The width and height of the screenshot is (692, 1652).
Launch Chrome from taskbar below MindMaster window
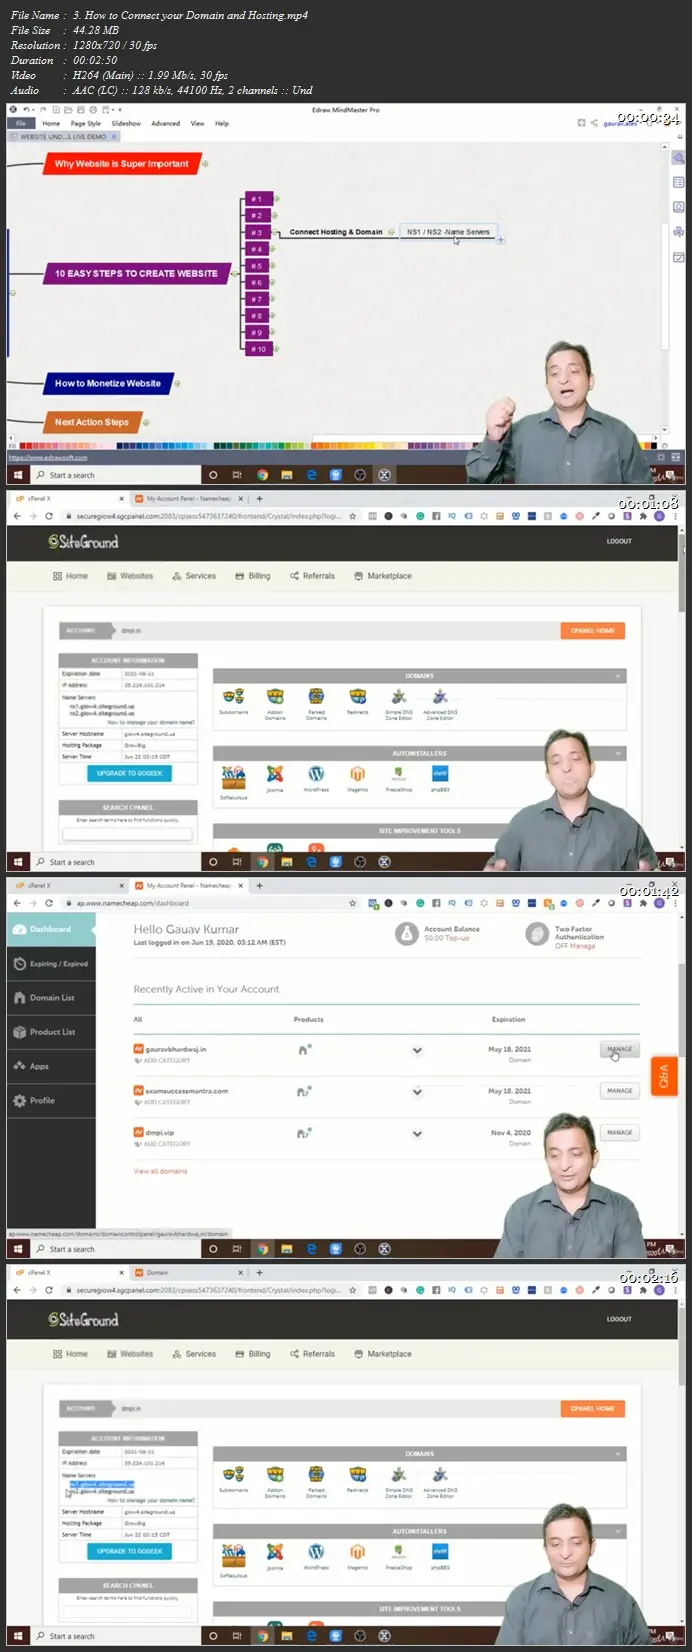(x=262, y=475)
